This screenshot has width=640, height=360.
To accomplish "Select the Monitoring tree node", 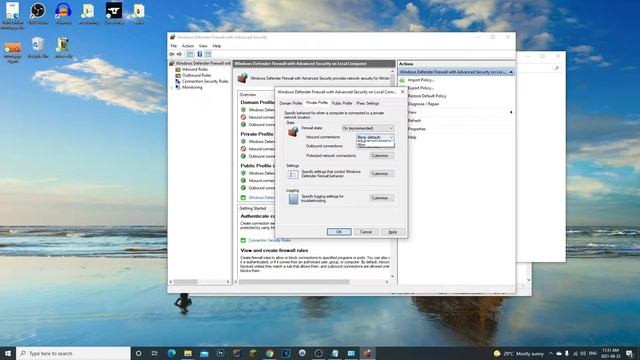I will (x=192, y=87).
